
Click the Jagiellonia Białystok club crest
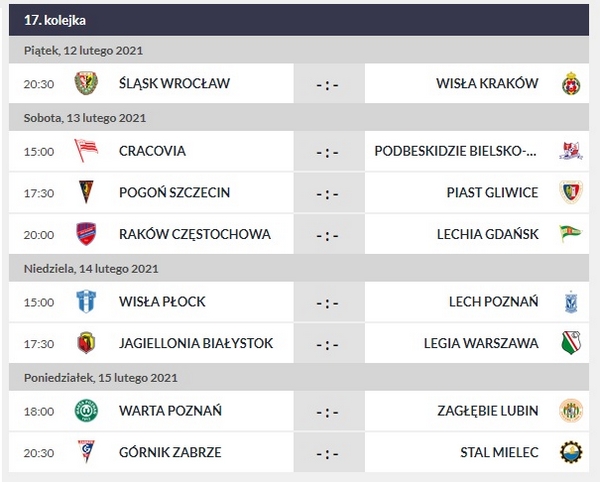pos(86,343)
